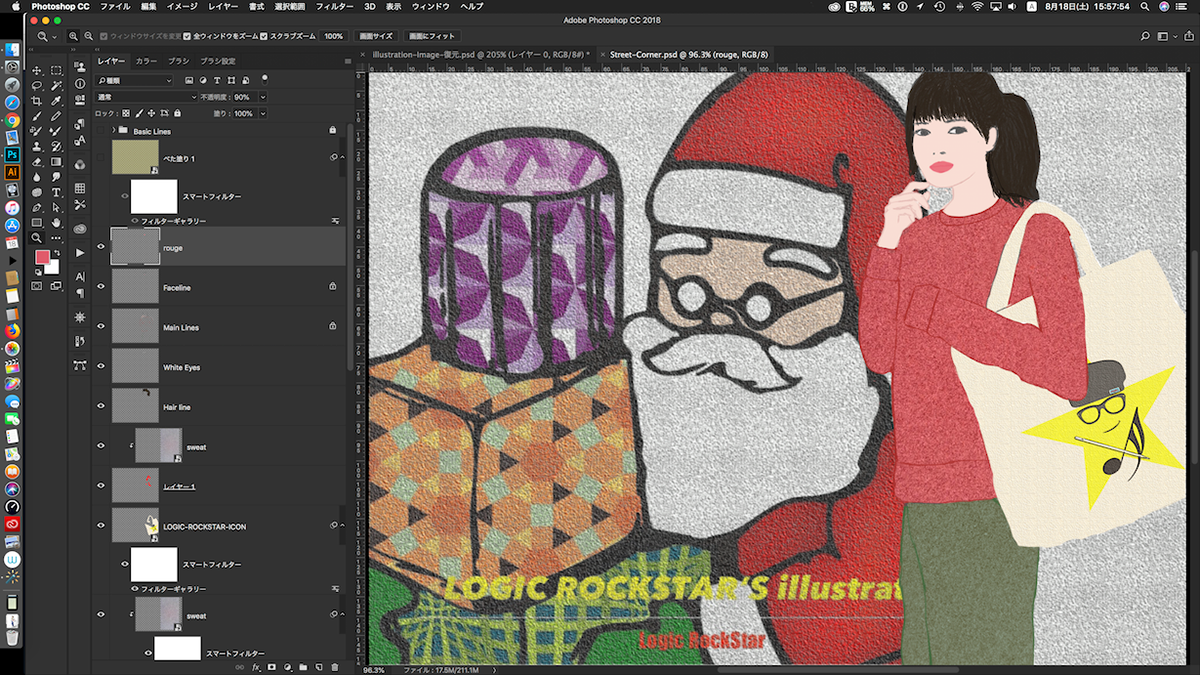This screenshot has height=675, width=1200.
Task: Toggle スクラブズーム checkbox
Action: (264, 36)
